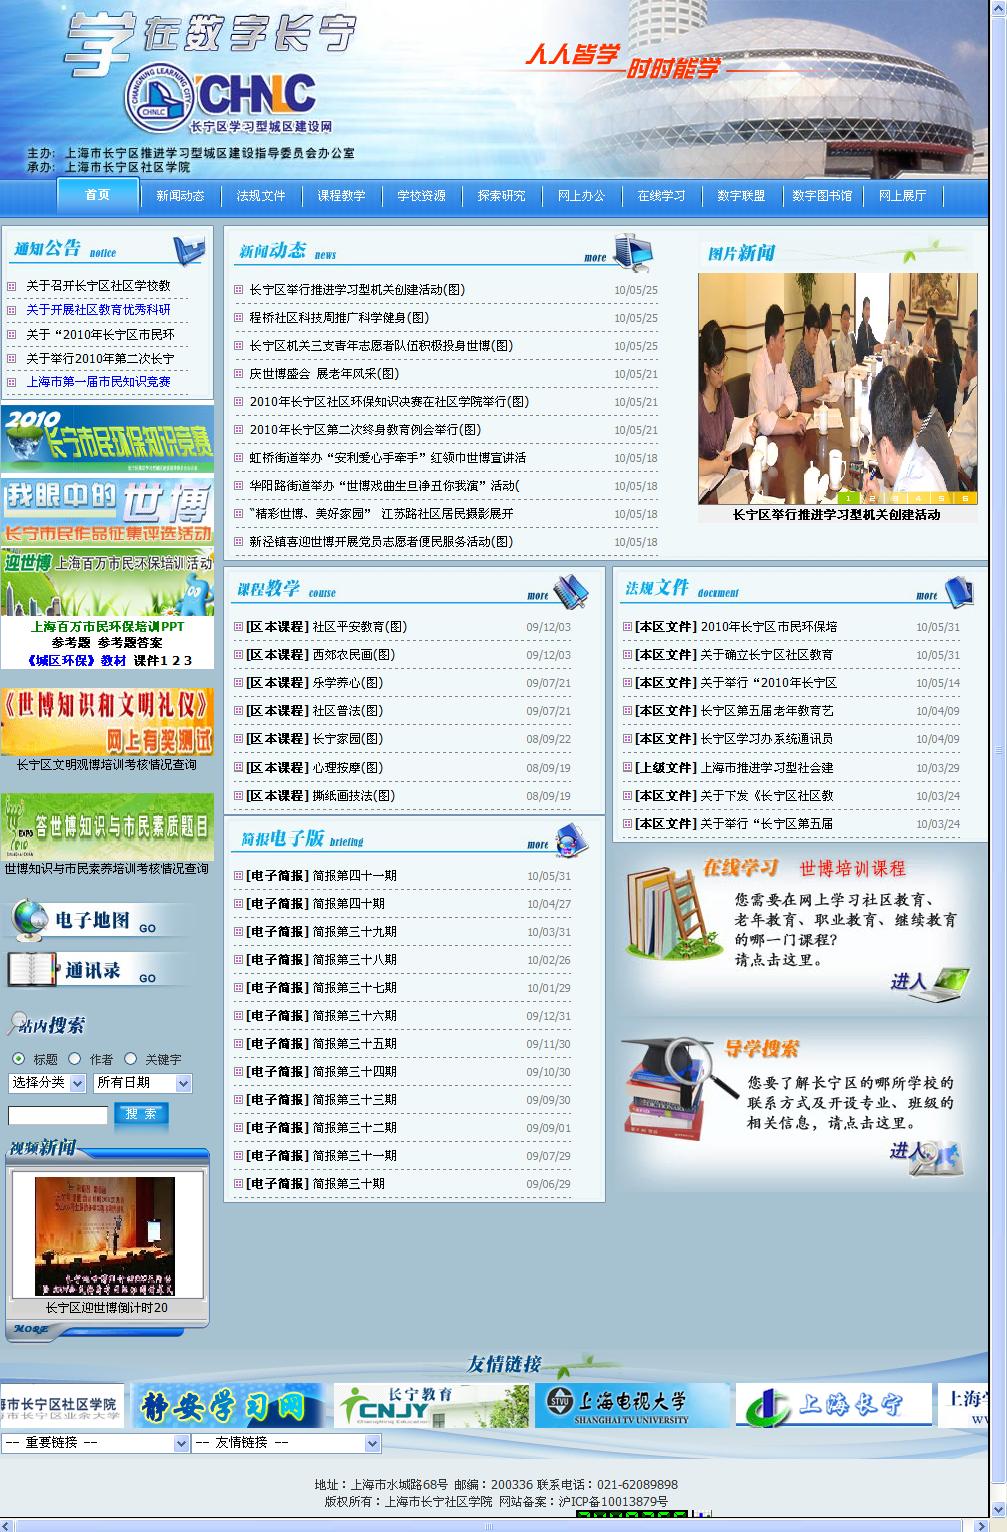This screenshot has height=1532, width=1007.
Task: Open 课程教学 in navigation bar
Action: pos(341,196)
